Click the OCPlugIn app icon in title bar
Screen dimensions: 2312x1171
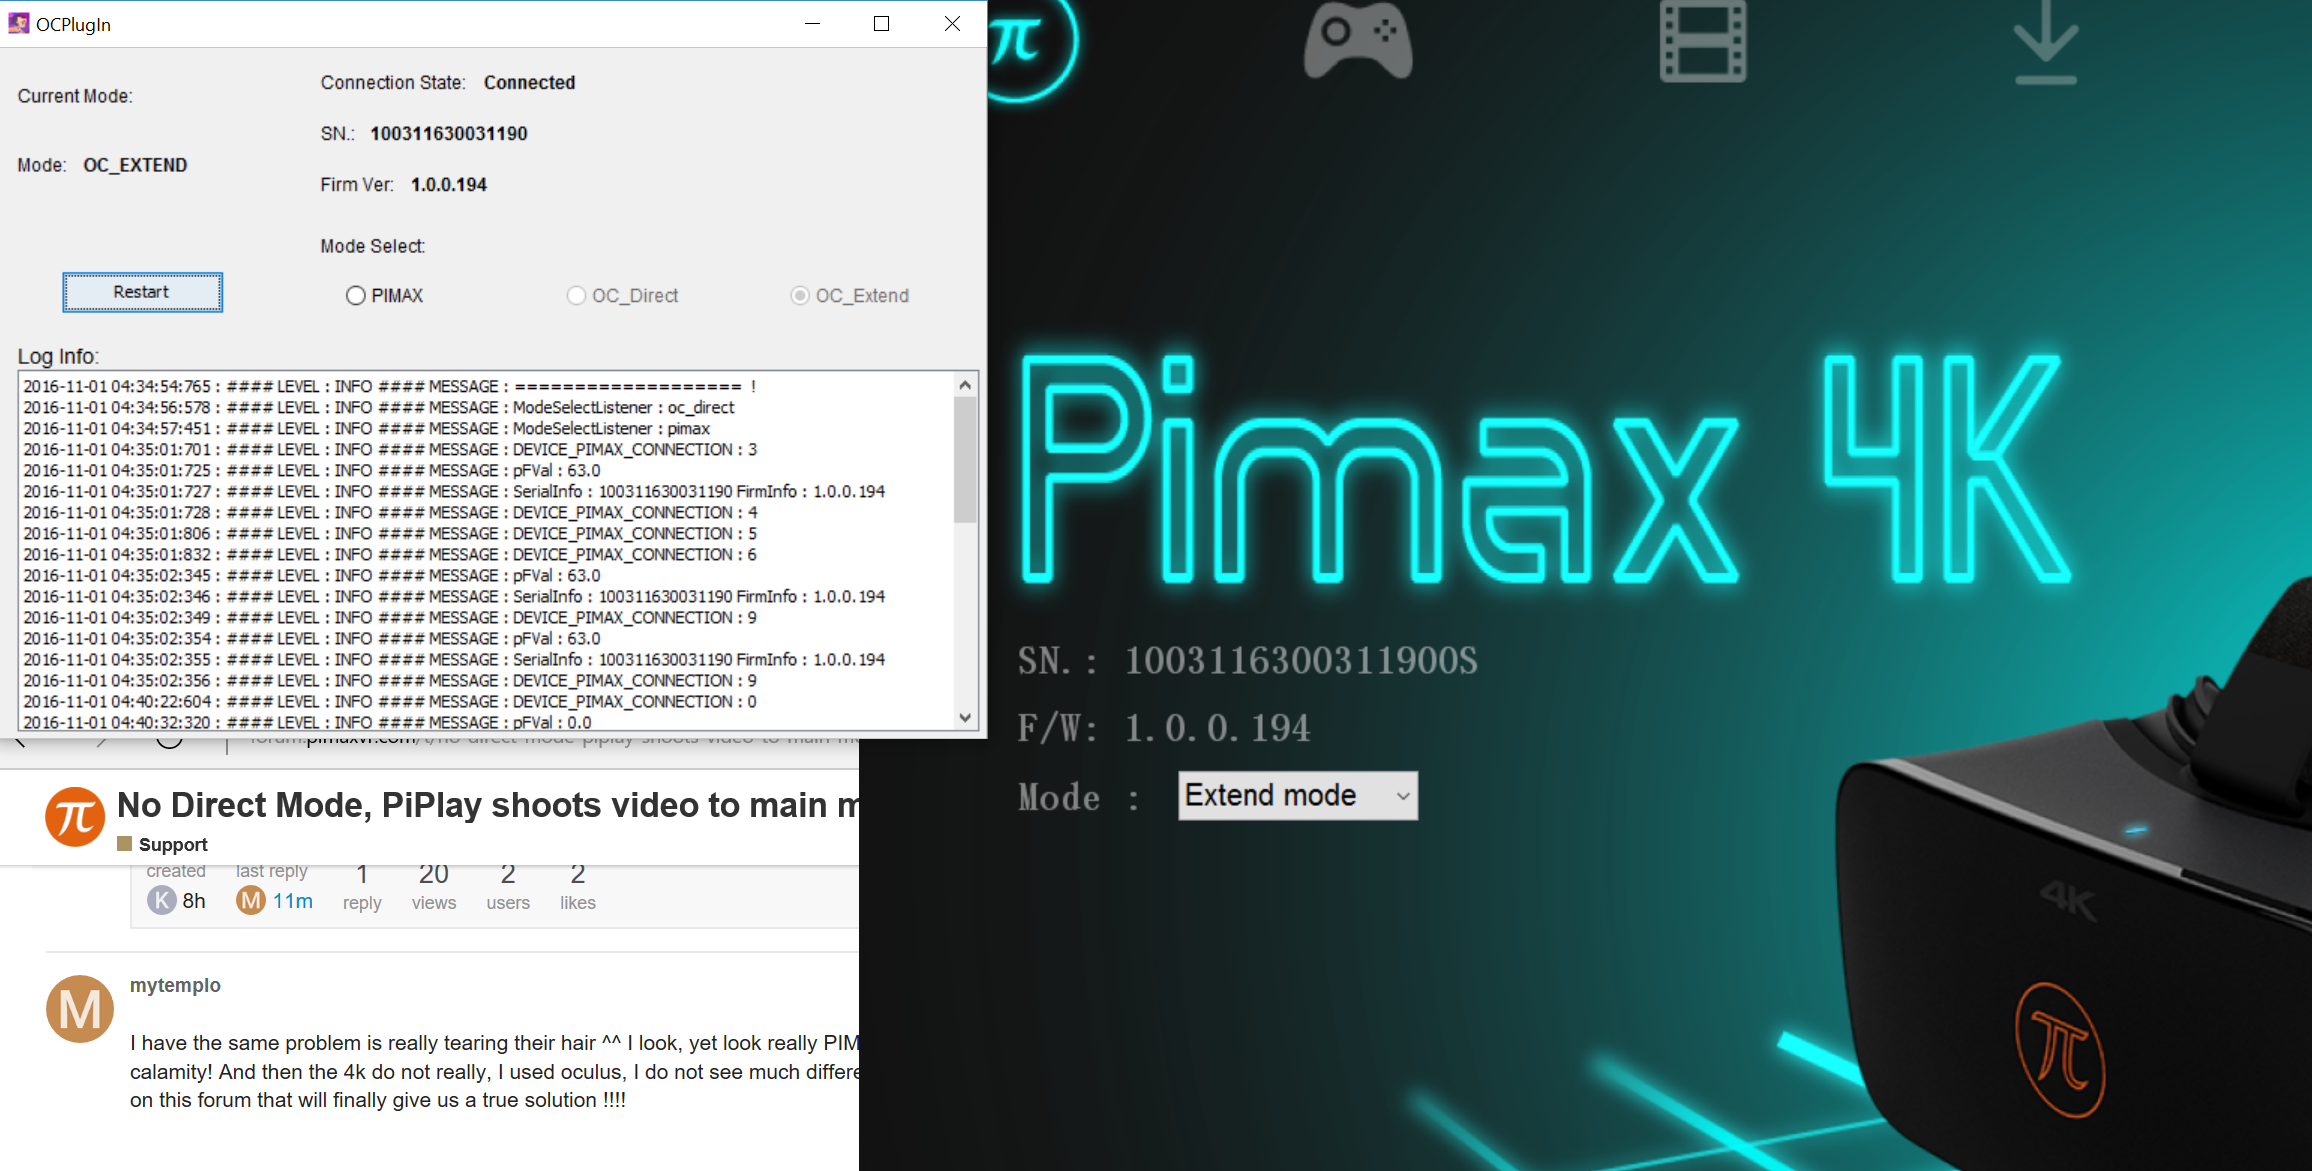tap(19, 23)
